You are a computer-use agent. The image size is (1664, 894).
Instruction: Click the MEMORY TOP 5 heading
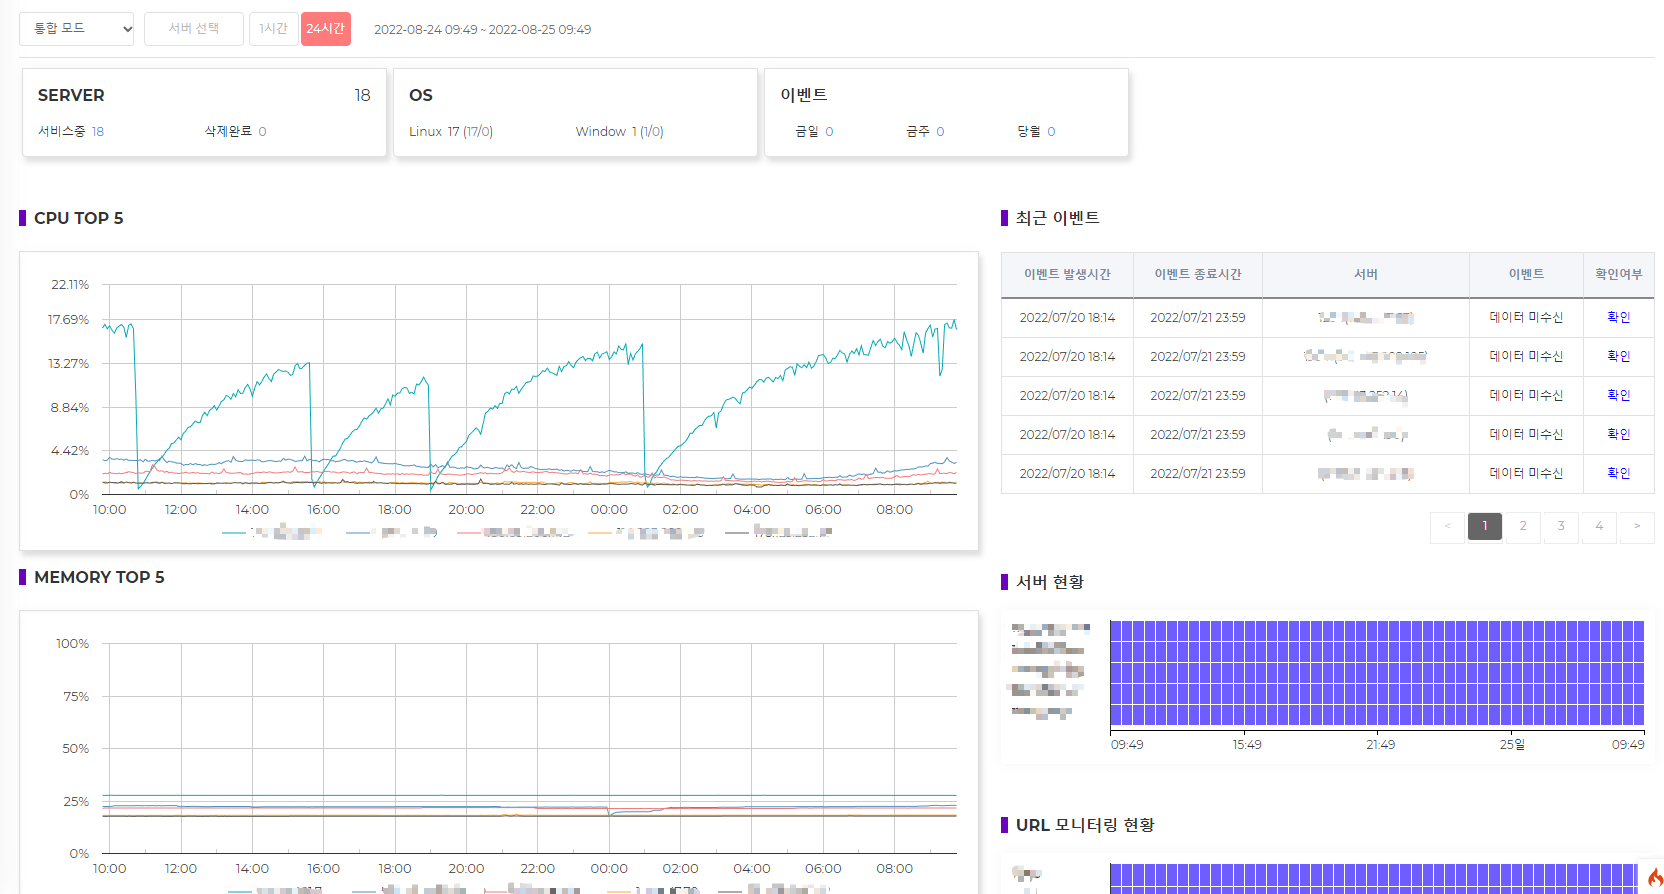(x=99, y=577)
